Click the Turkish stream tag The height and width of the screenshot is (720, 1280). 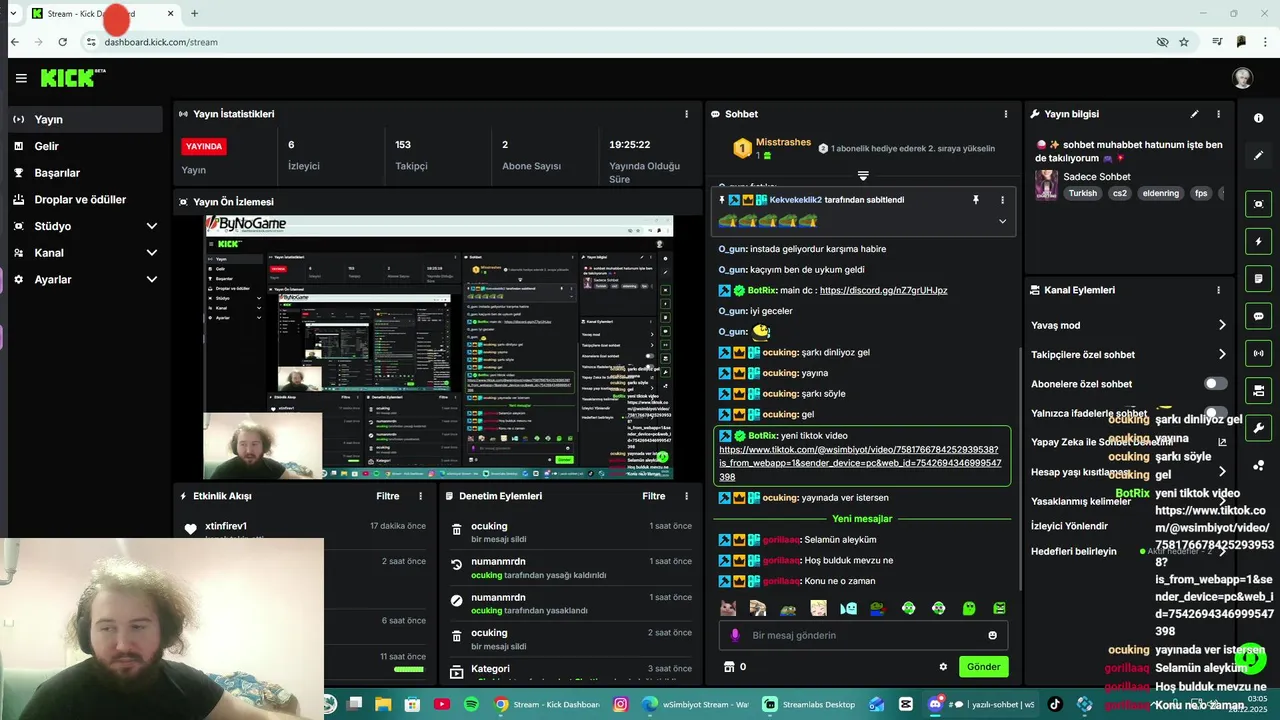pos(1082,193)
